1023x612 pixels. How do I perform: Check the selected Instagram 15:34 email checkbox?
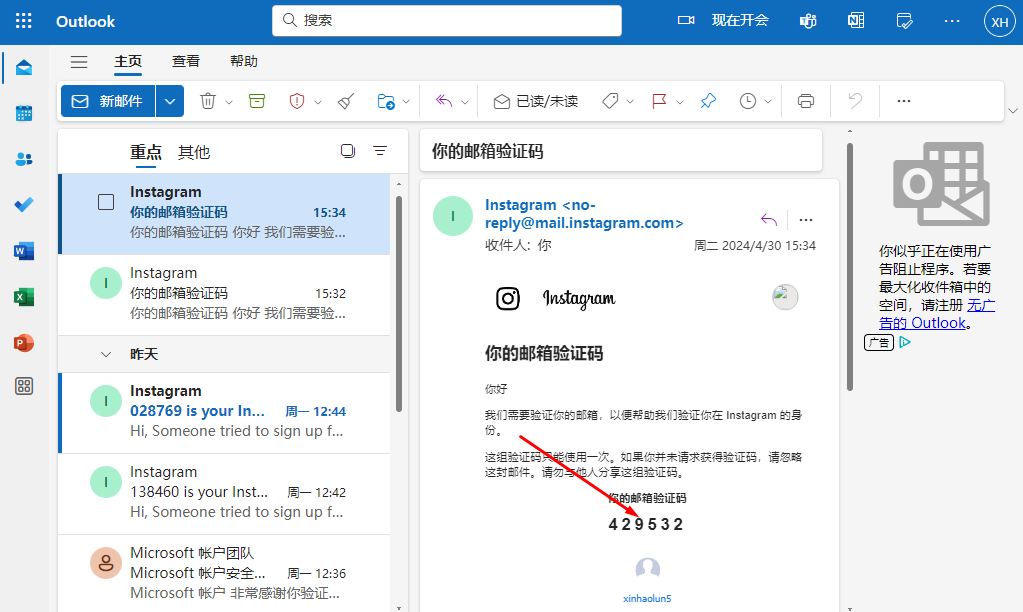point(106,202)
